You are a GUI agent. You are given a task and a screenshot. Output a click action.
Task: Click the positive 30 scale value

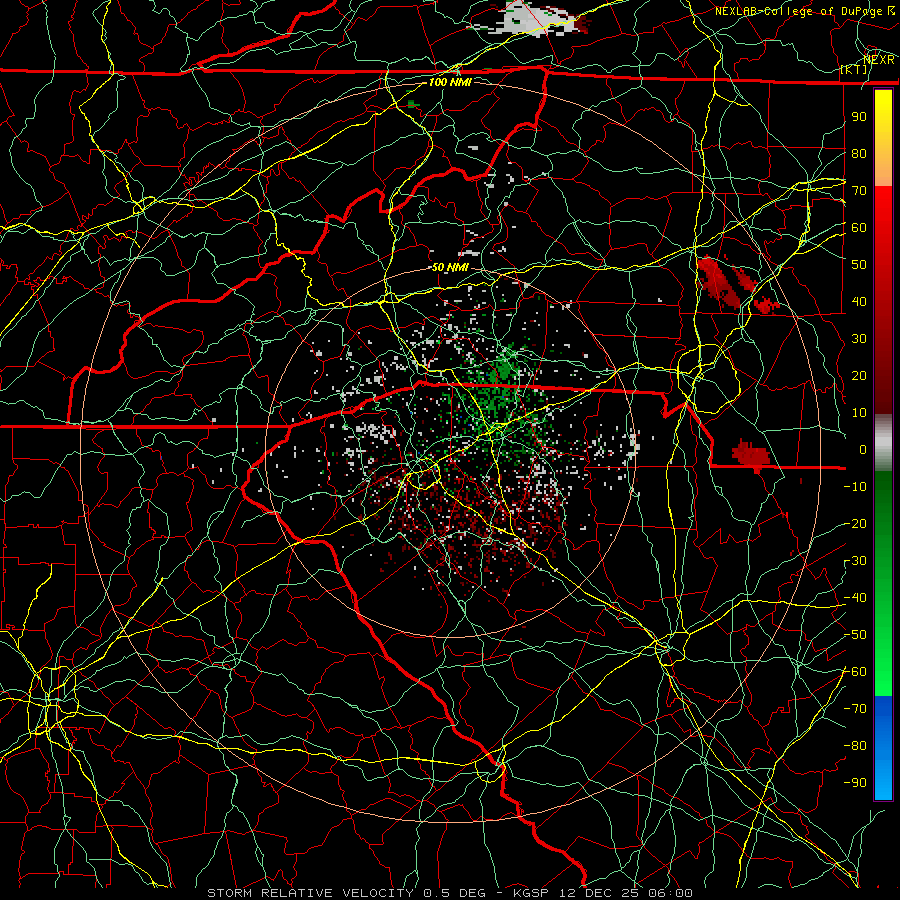coord(859,339)
